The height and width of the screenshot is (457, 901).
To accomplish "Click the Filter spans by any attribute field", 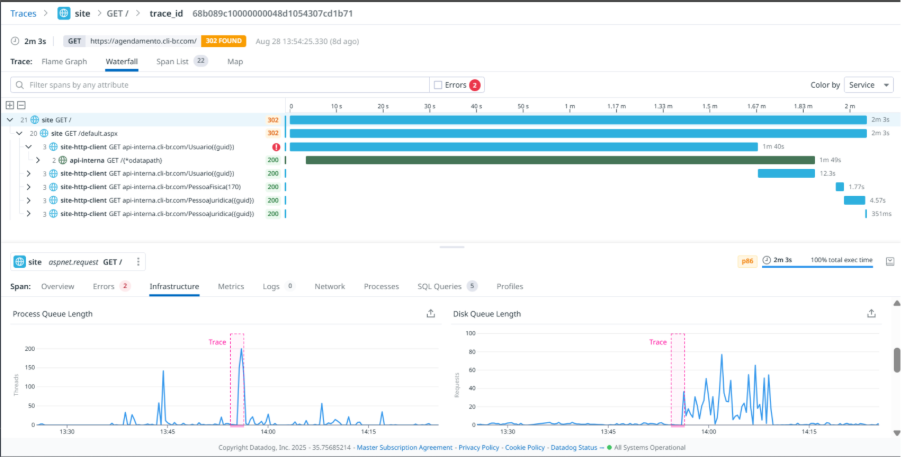I will click(220, 85).
